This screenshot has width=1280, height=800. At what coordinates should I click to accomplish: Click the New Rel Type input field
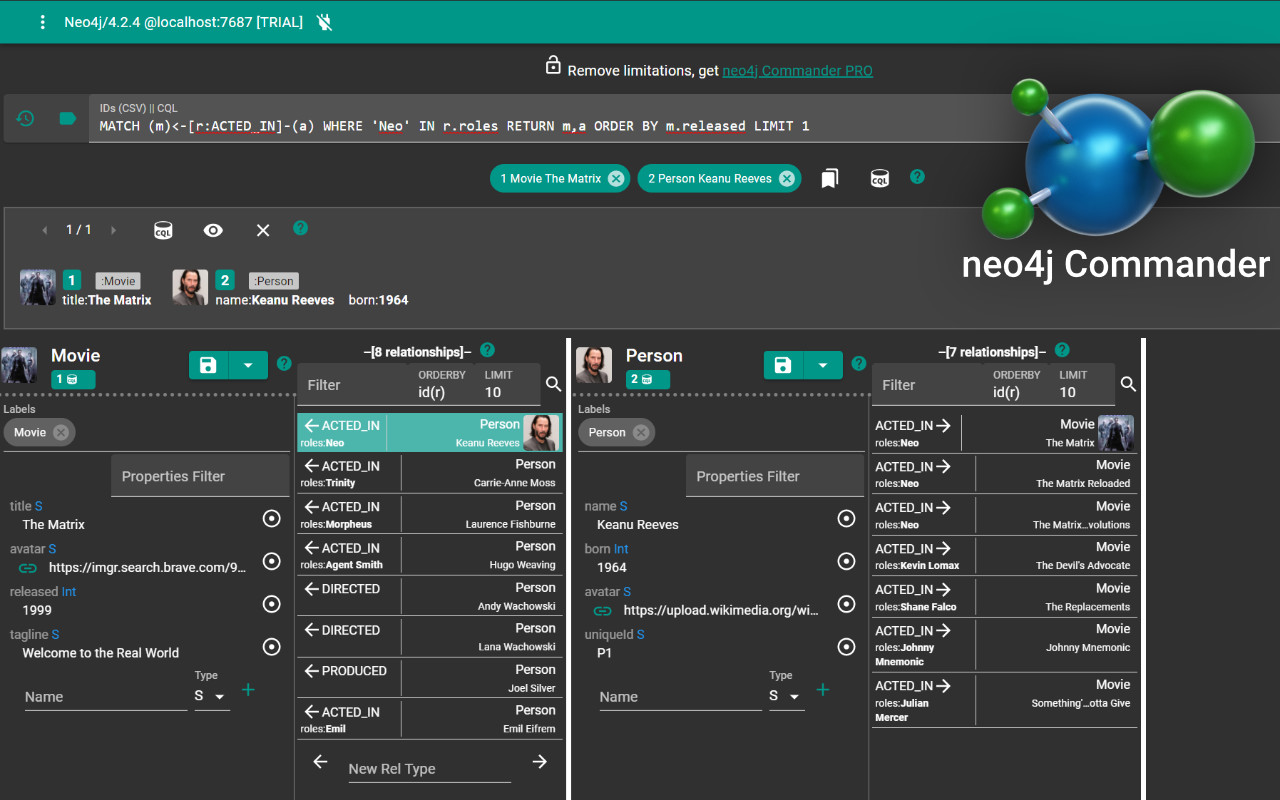click(429, 768)
